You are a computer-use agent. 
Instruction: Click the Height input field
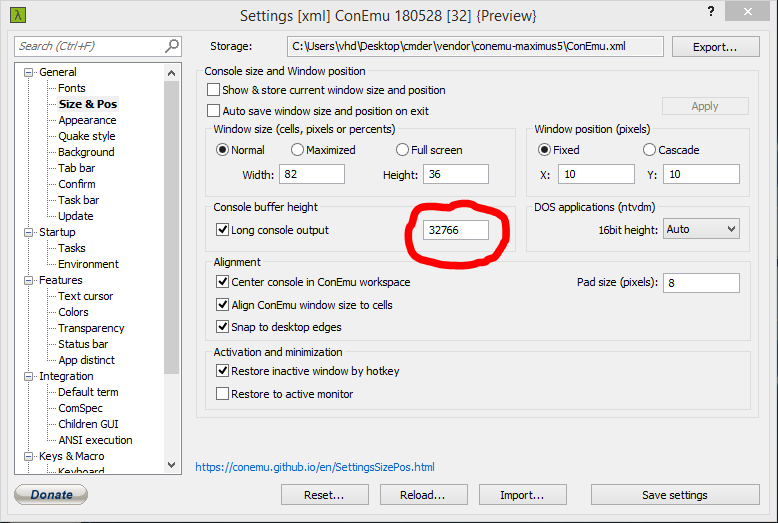click(455, 174)
